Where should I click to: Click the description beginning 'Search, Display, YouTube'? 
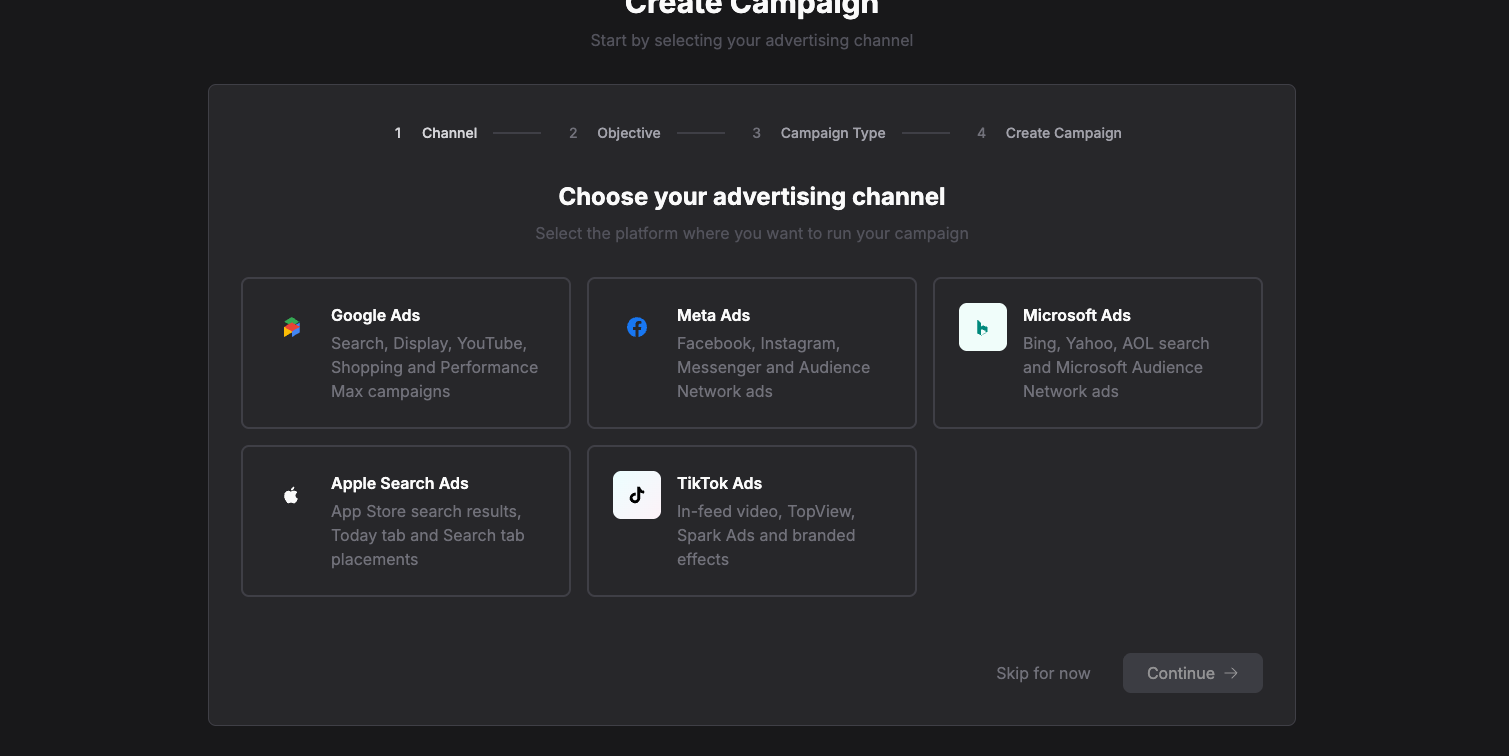(x=434, y=367)
